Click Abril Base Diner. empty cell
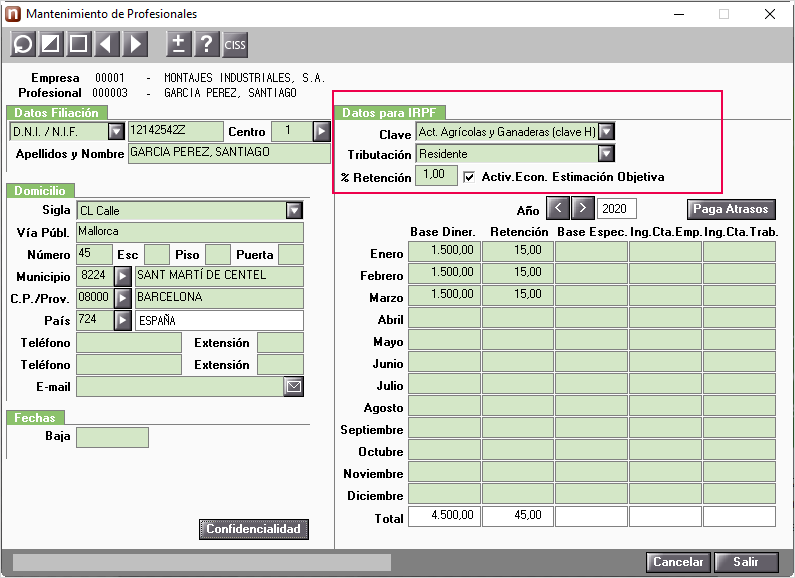Viewport: 795px width, 578px height. [x=444, y=317]
